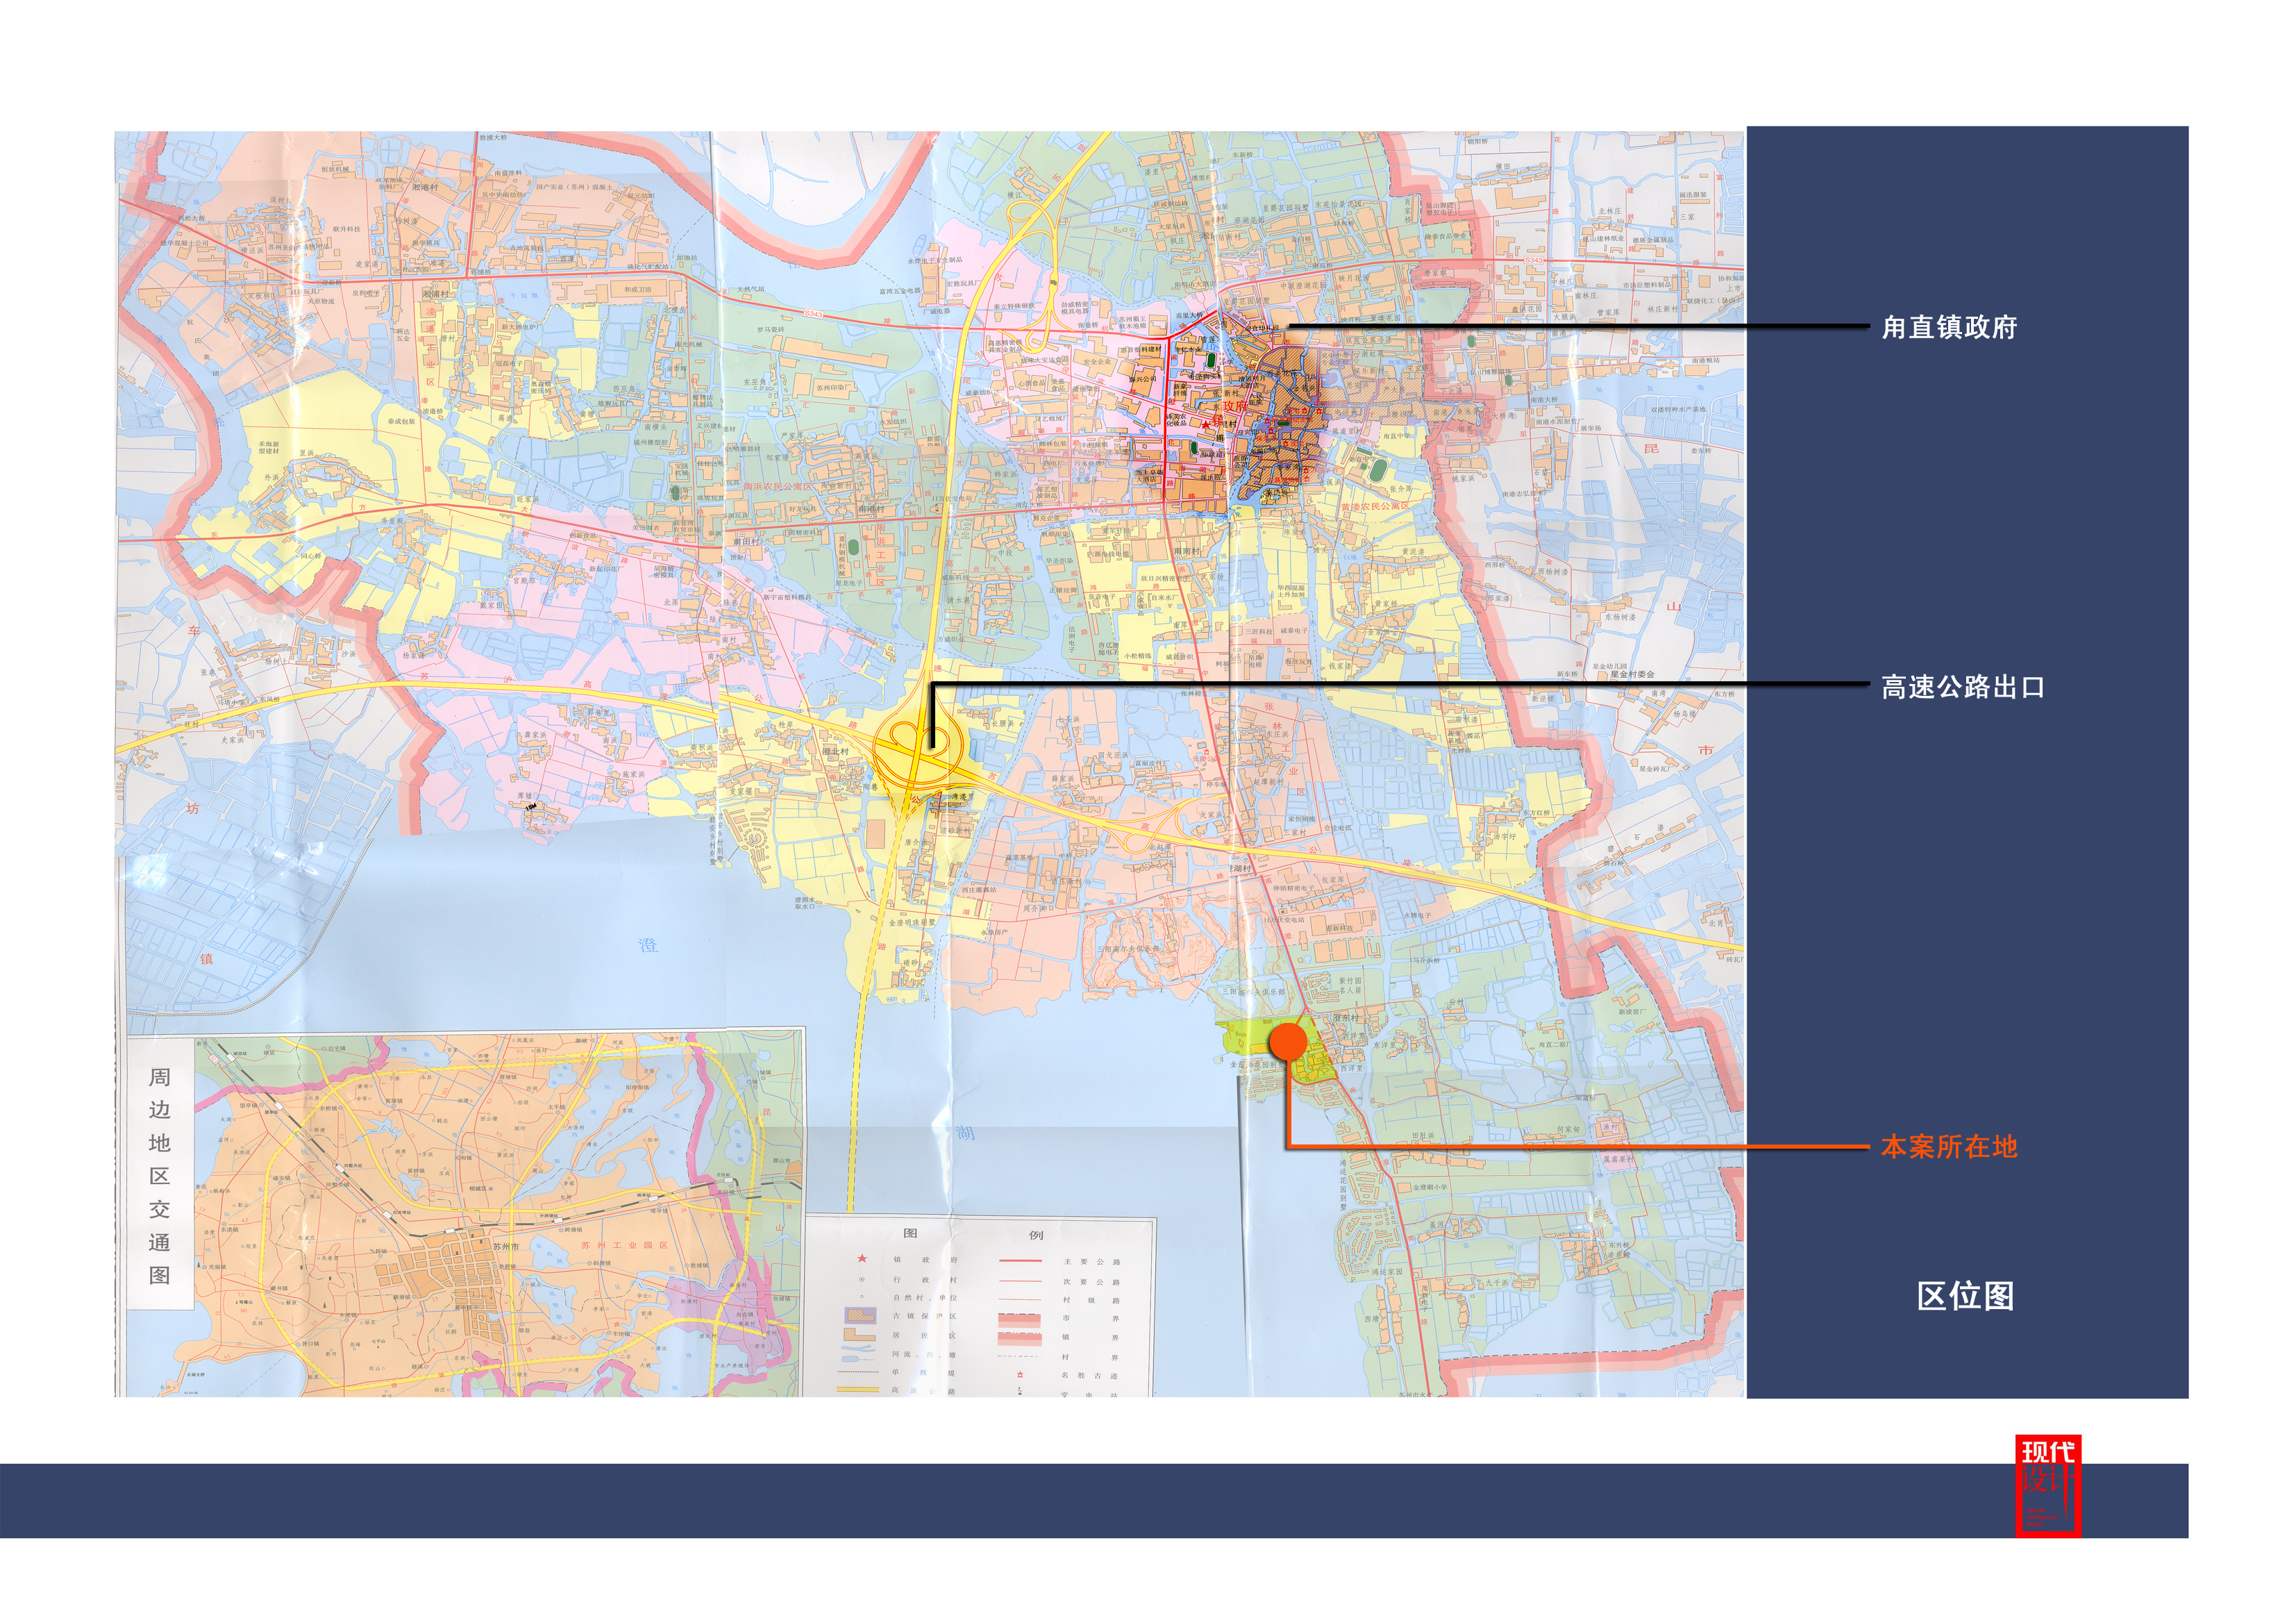Click the orange project location dot marker
The width and height of the screenshot is (2296, 1623).
pyautogui.click(x=1288, y=1041)
